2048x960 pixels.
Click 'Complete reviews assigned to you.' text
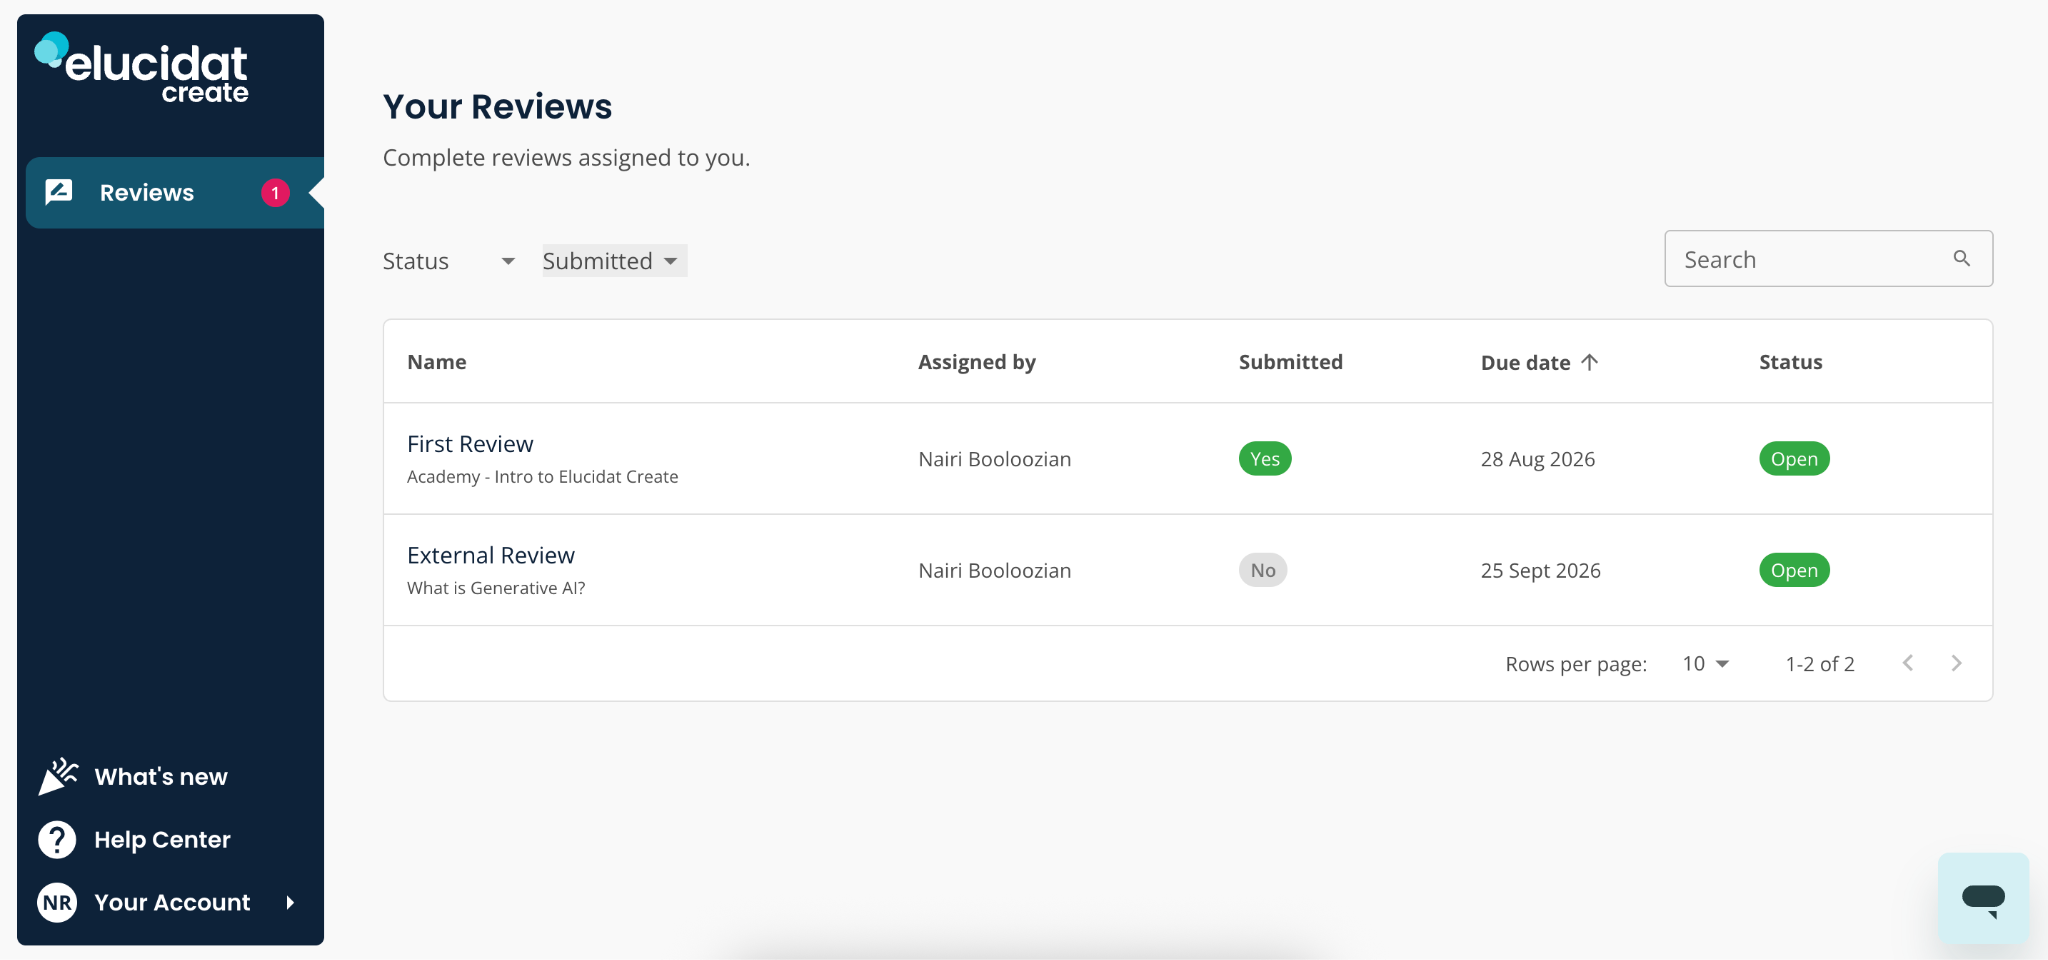pos(567,158)
